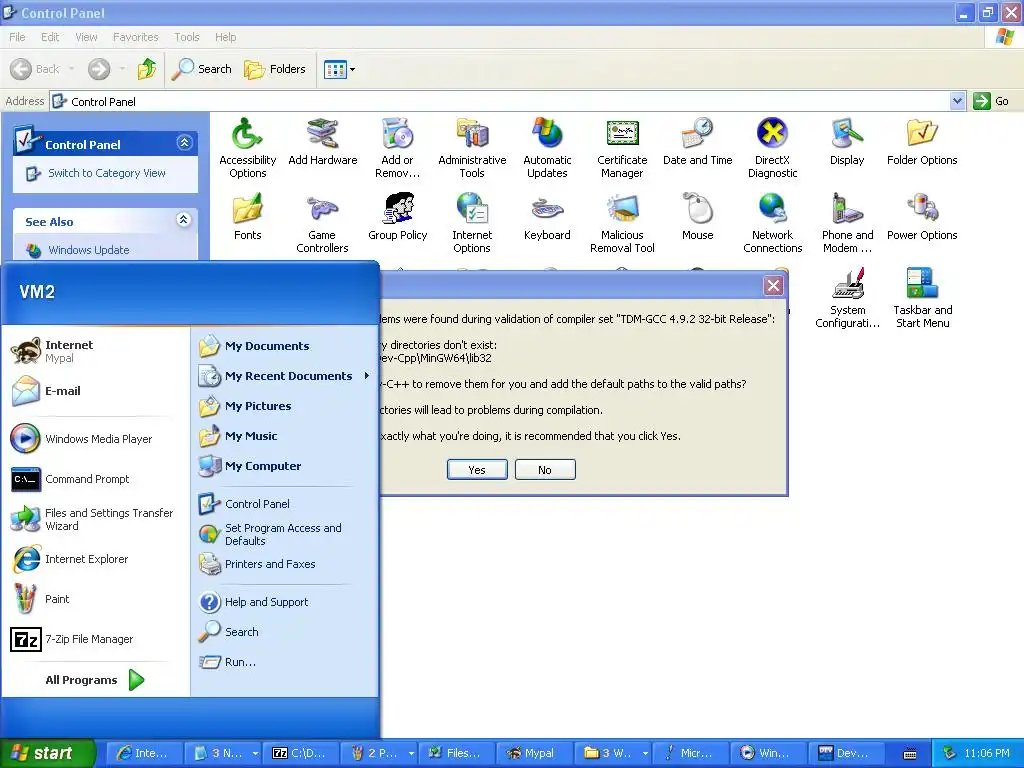Open System Configuration utility
This screenshot has width=1024, height=768.
pos(847,298)
